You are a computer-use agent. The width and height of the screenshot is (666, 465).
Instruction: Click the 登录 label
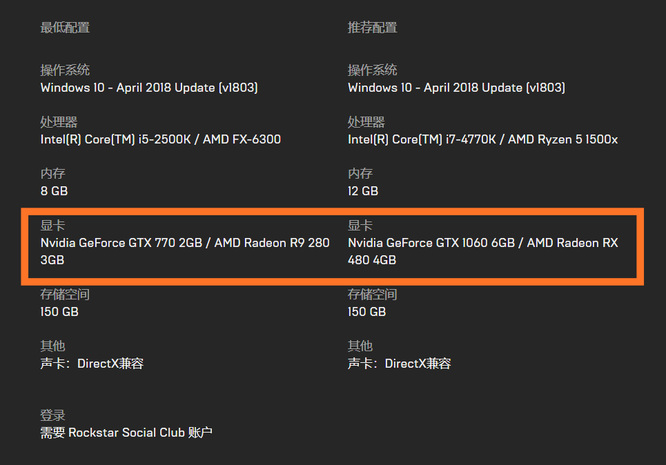(53, 415)
